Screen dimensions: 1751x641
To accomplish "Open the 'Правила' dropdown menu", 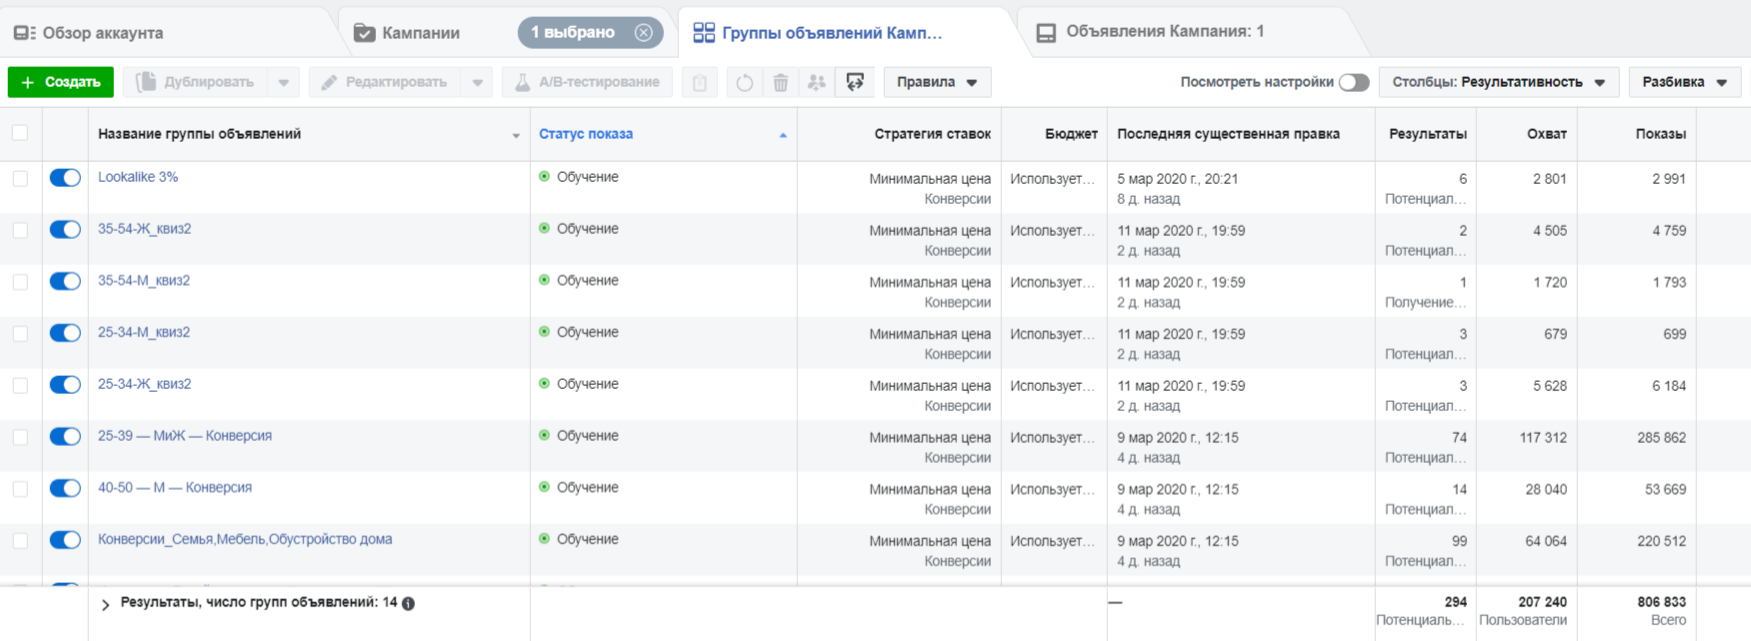I will pyautogui.click(x=937, y=83).
